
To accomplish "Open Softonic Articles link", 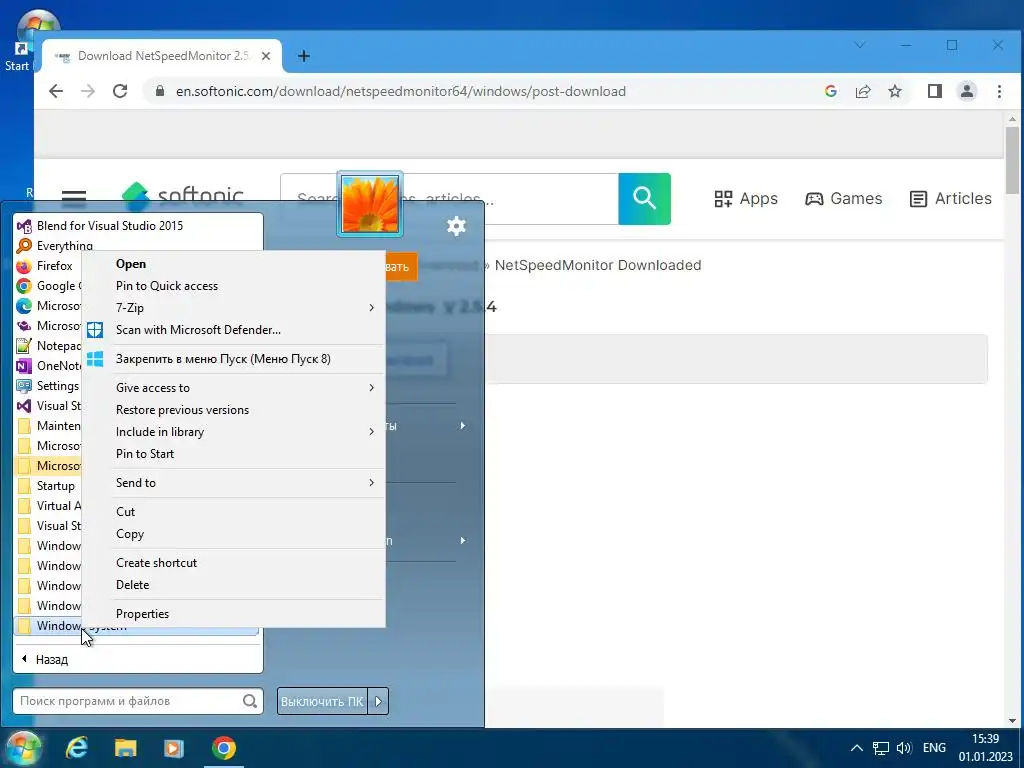I will (x=950, y=199).
